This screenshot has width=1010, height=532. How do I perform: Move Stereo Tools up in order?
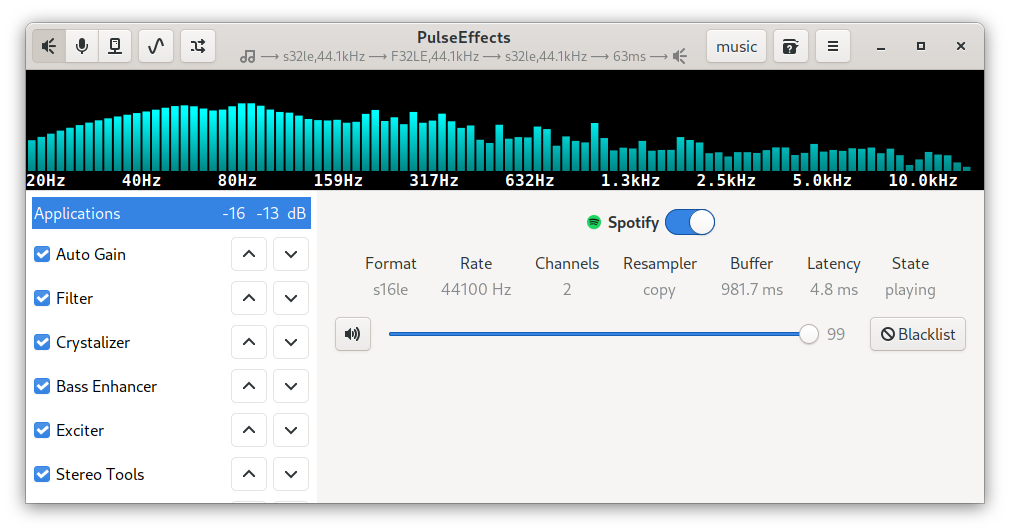[249, 474]
